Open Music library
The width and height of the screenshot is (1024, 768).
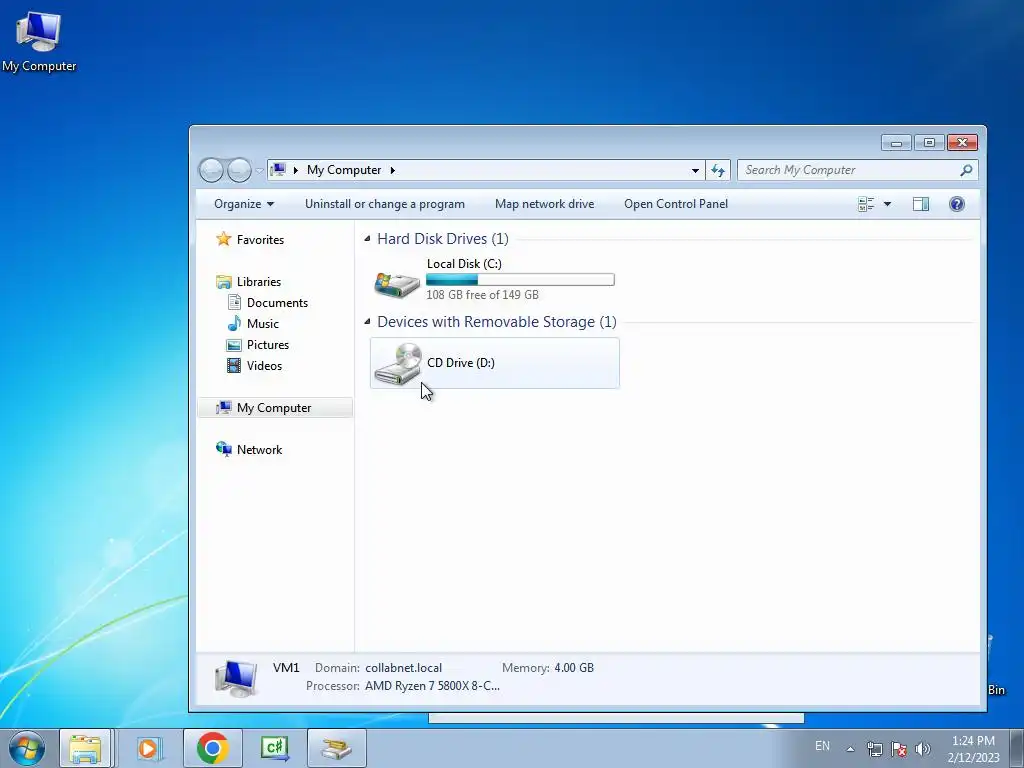point(263,323)
